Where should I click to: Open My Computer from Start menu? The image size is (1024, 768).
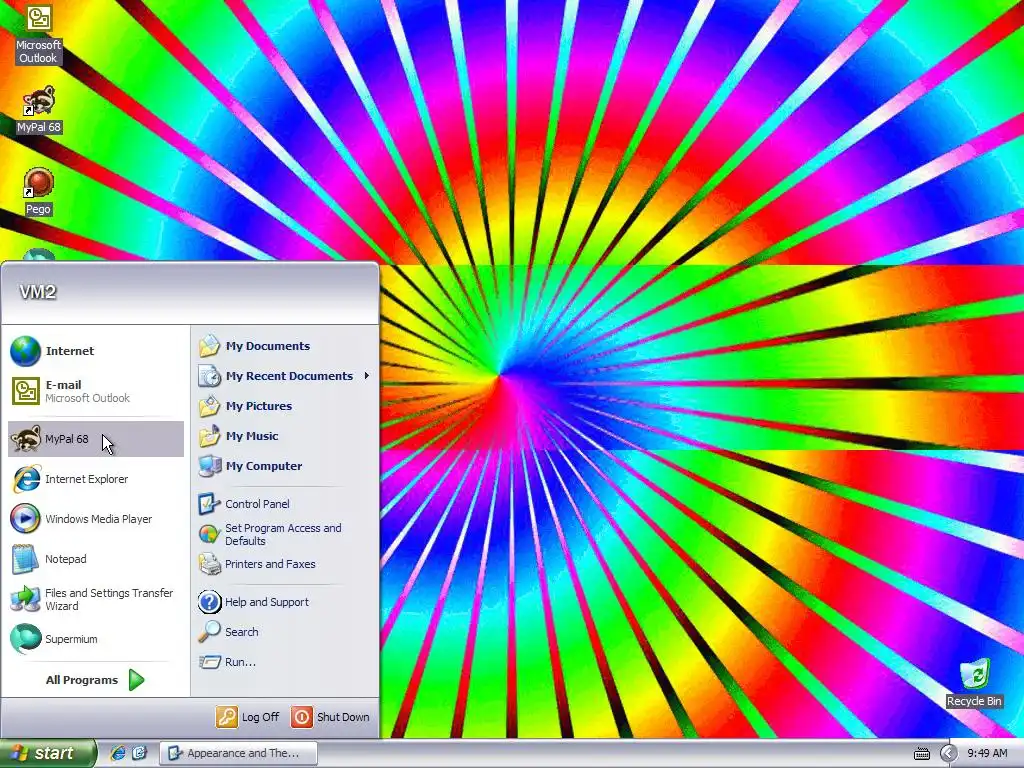(x=285, y=466)
